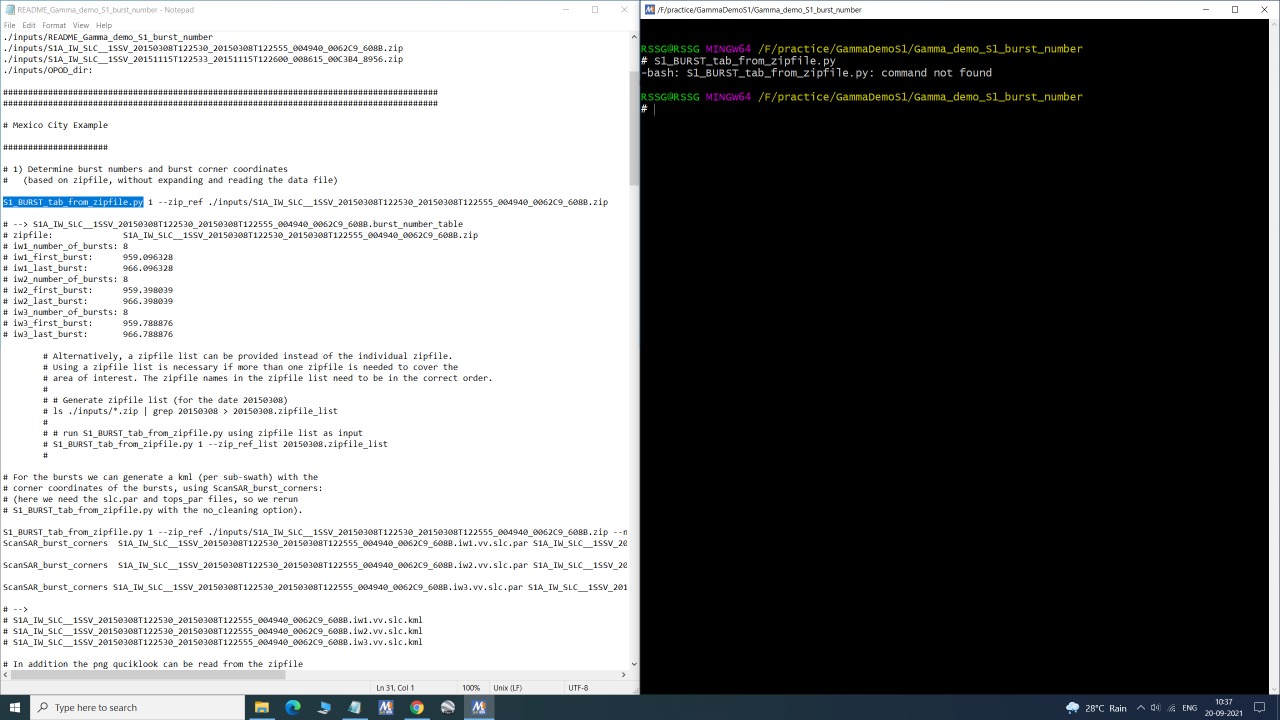This screenshot has height=720, width=1280.
Task: Open Google Chrome from the taskbar
Action: 417,707
